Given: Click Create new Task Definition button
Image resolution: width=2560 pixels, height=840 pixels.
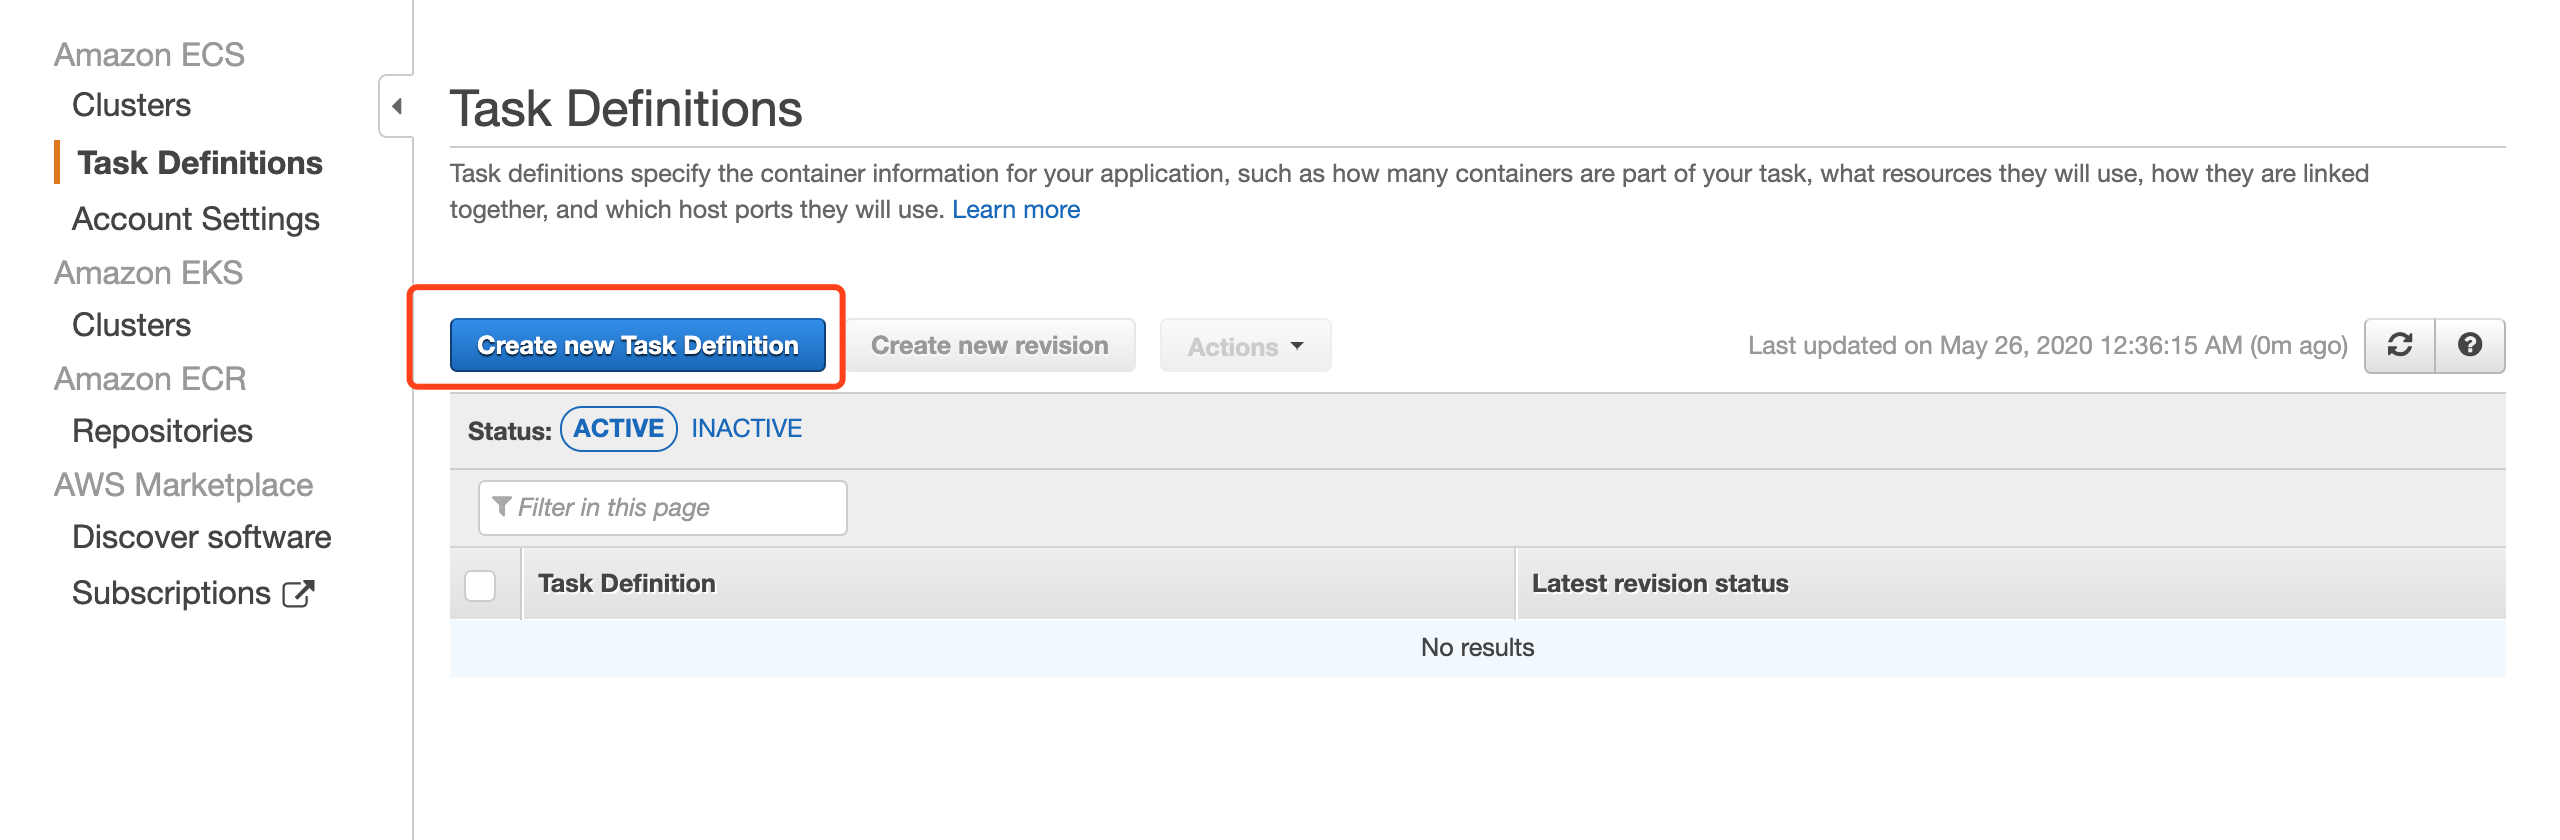Looking at the screenshot, I should pos(638,345).
